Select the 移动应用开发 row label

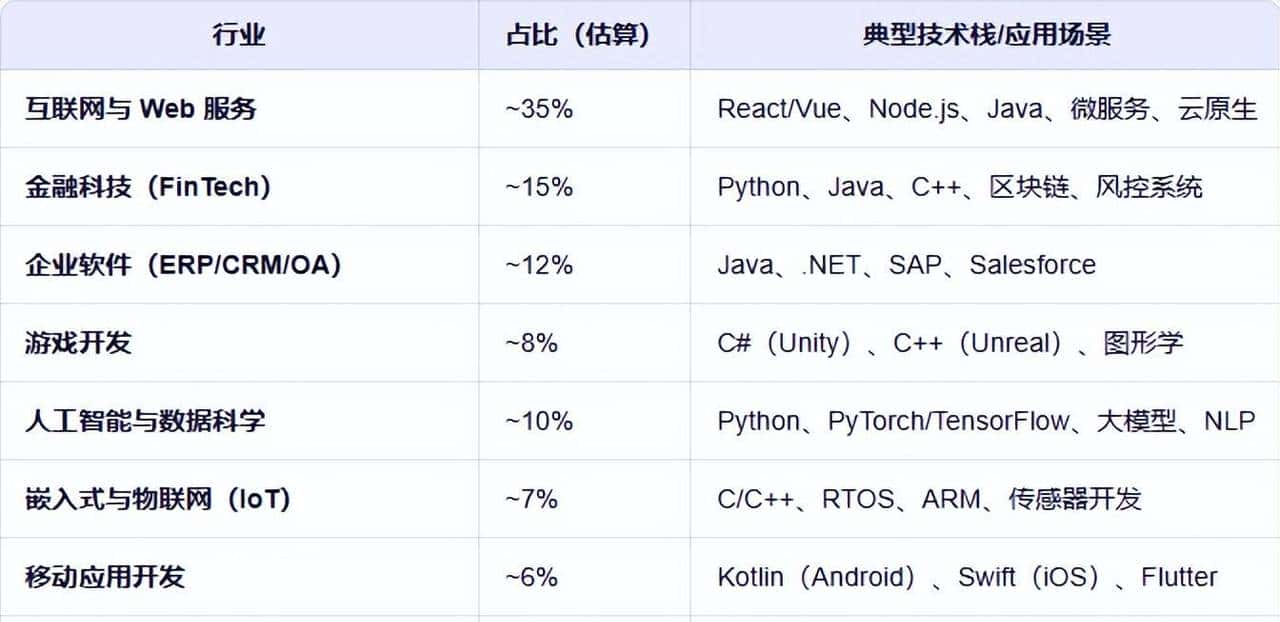[x=105, y=577]
